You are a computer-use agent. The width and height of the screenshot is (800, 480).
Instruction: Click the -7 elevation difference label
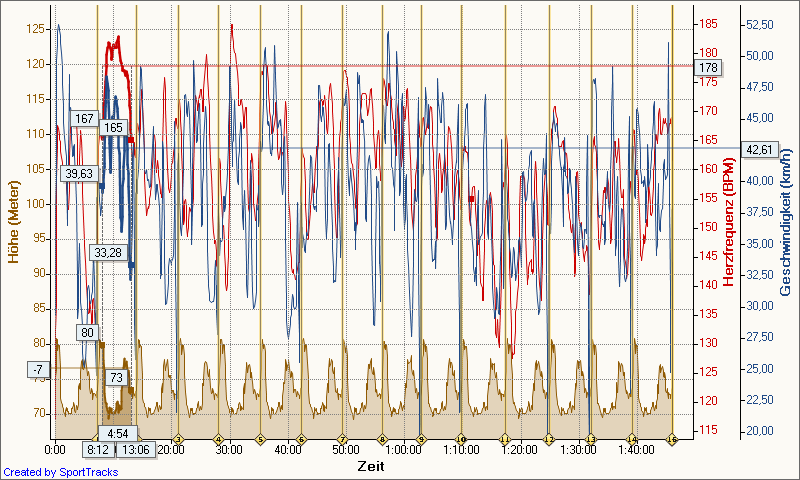[x=37, y=370]
